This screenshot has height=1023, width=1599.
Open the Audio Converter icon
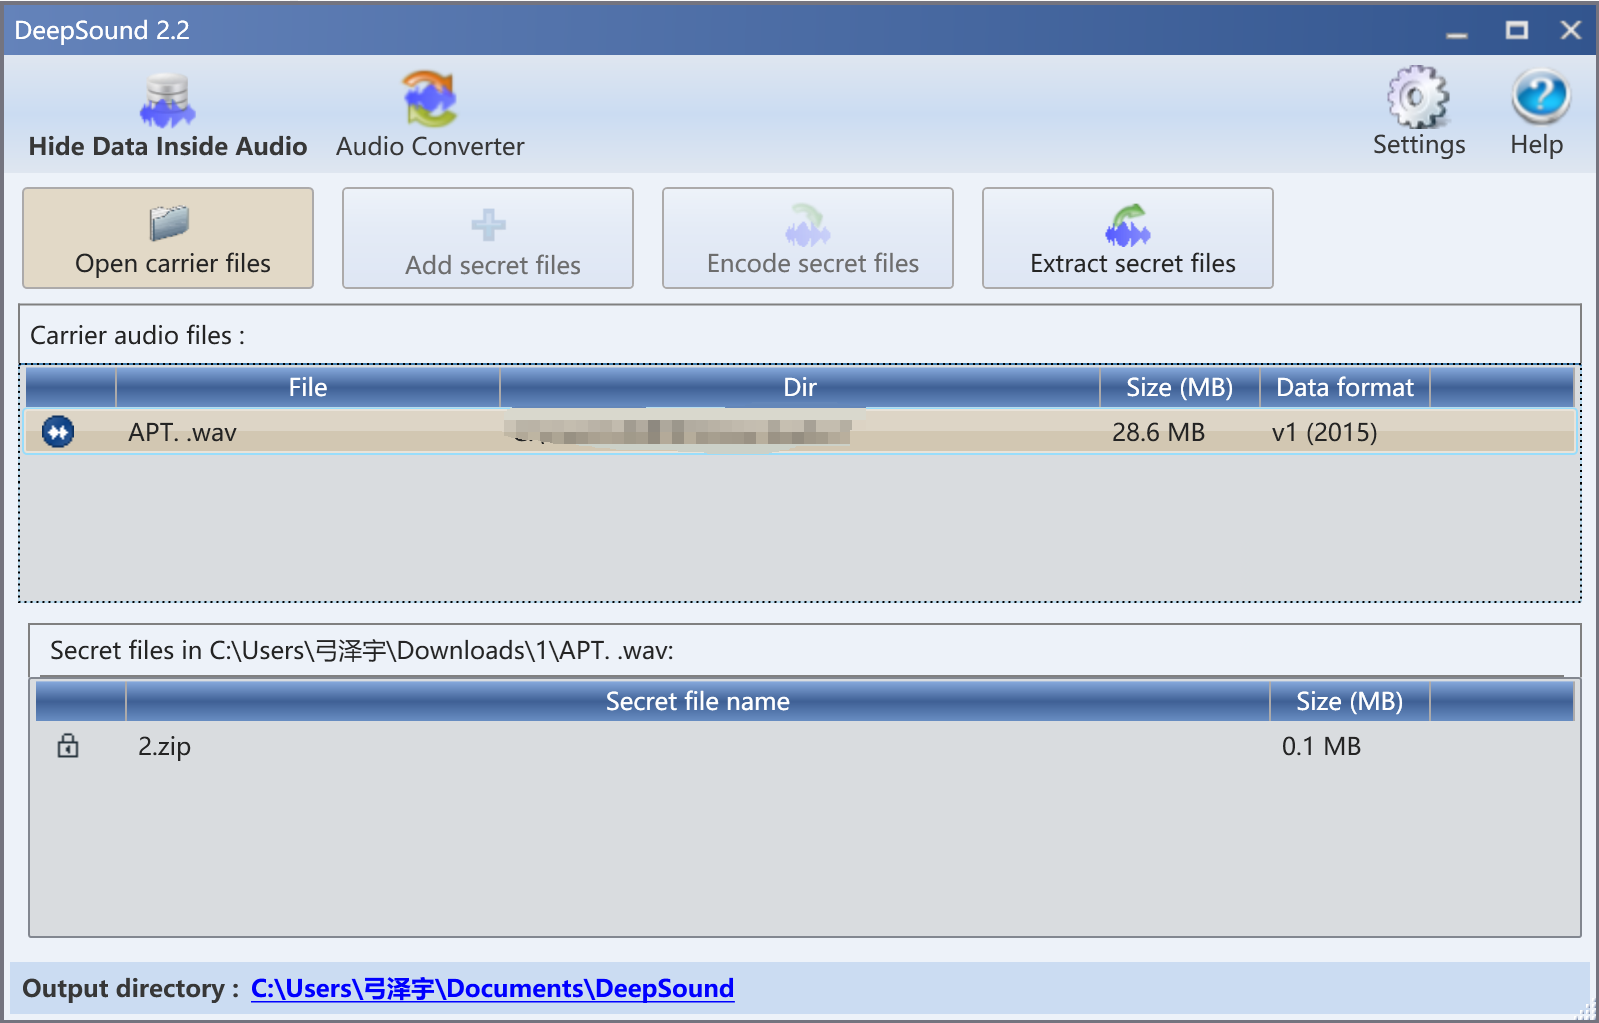coord(430,99)
